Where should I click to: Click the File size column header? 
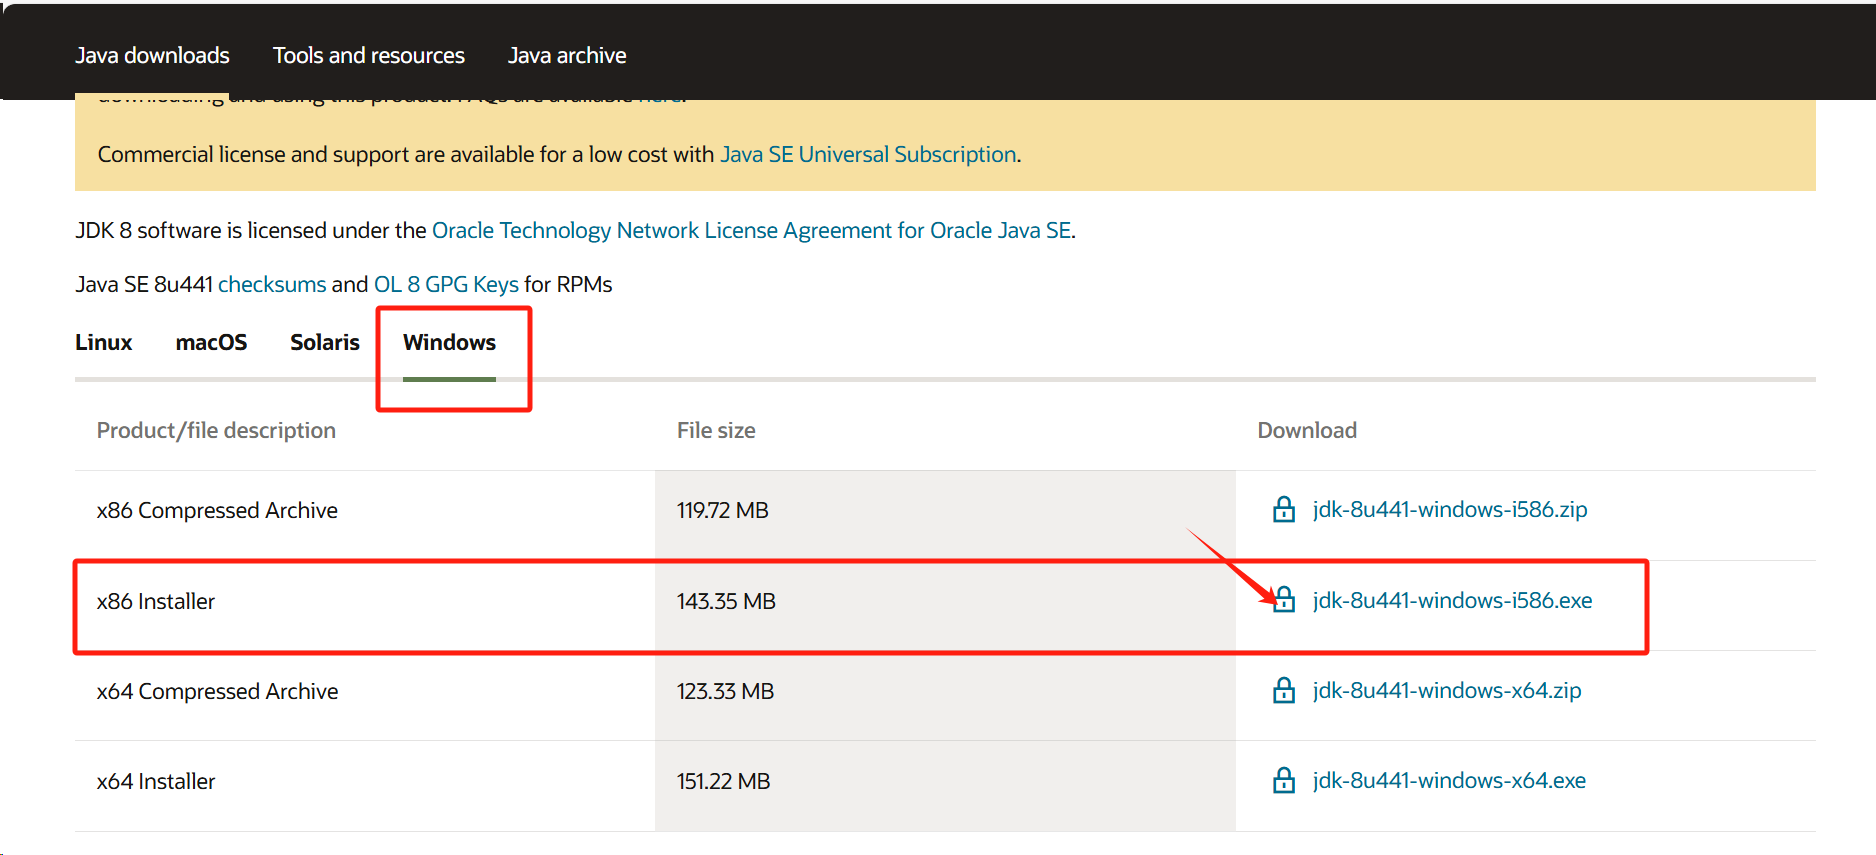click(x=716, y=431)
